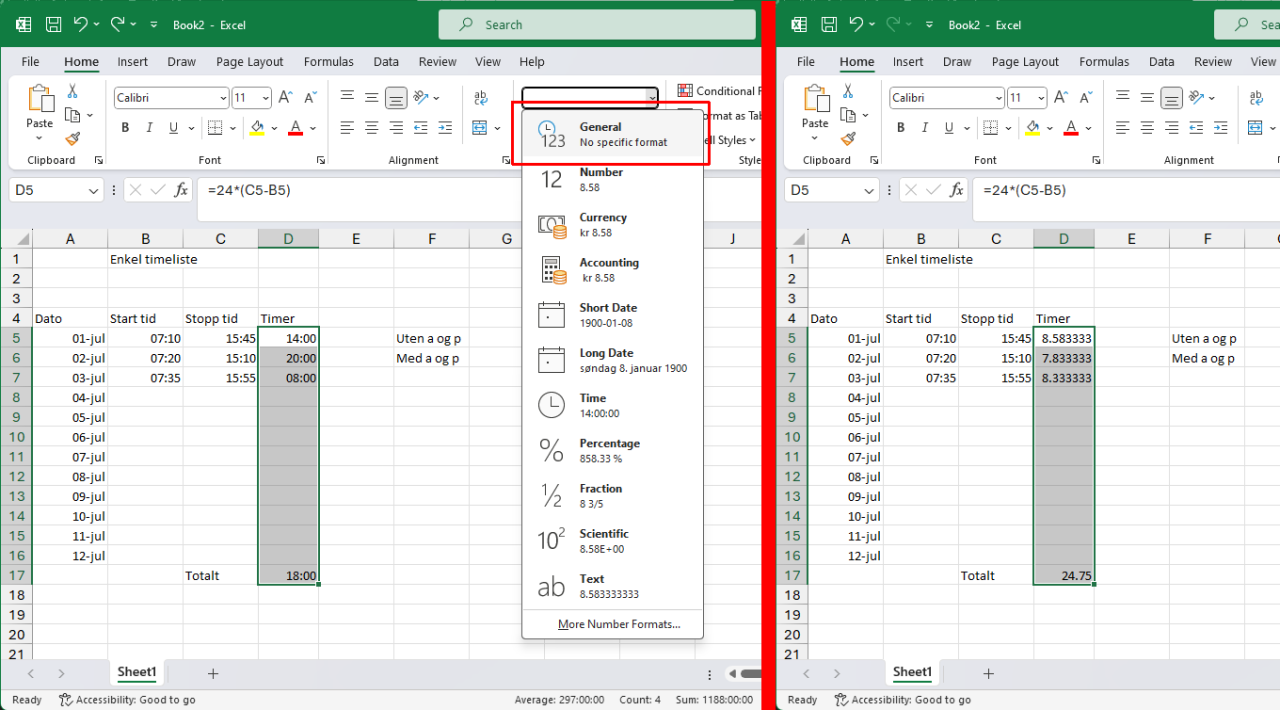Open the Help tab in the ribbon

[x=532, y=62]
